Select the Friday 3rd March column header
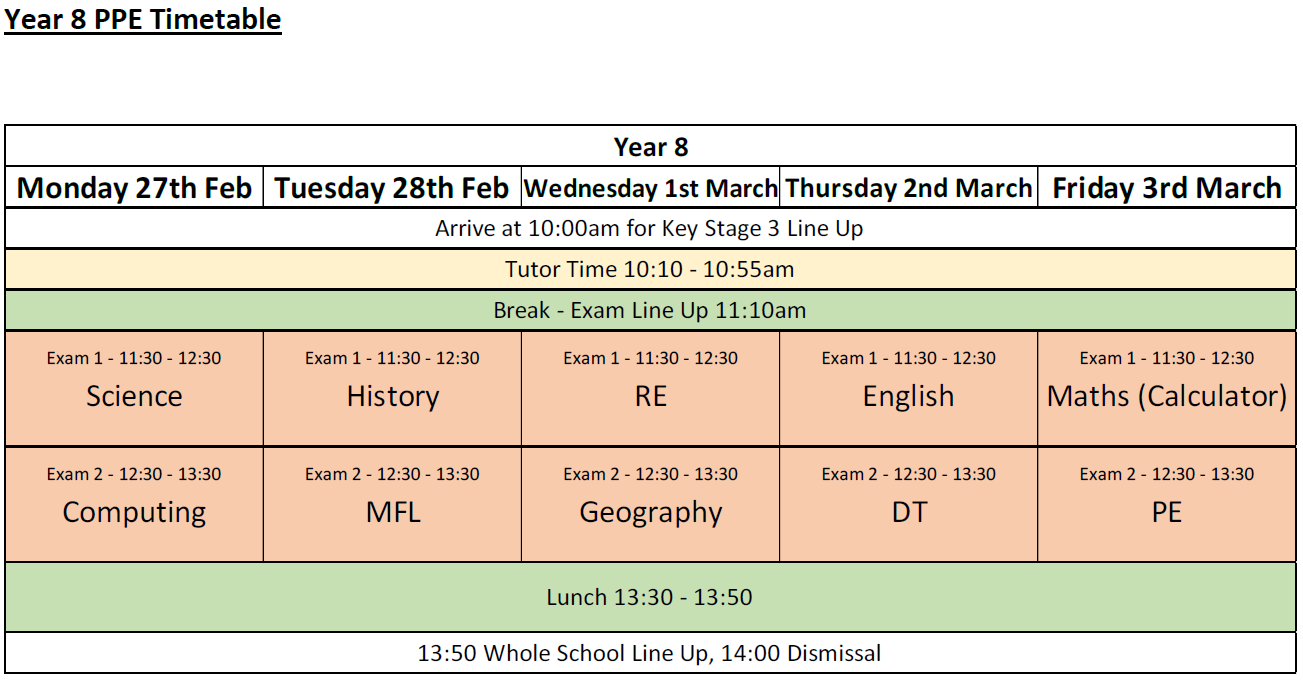 click(1167, 188)
